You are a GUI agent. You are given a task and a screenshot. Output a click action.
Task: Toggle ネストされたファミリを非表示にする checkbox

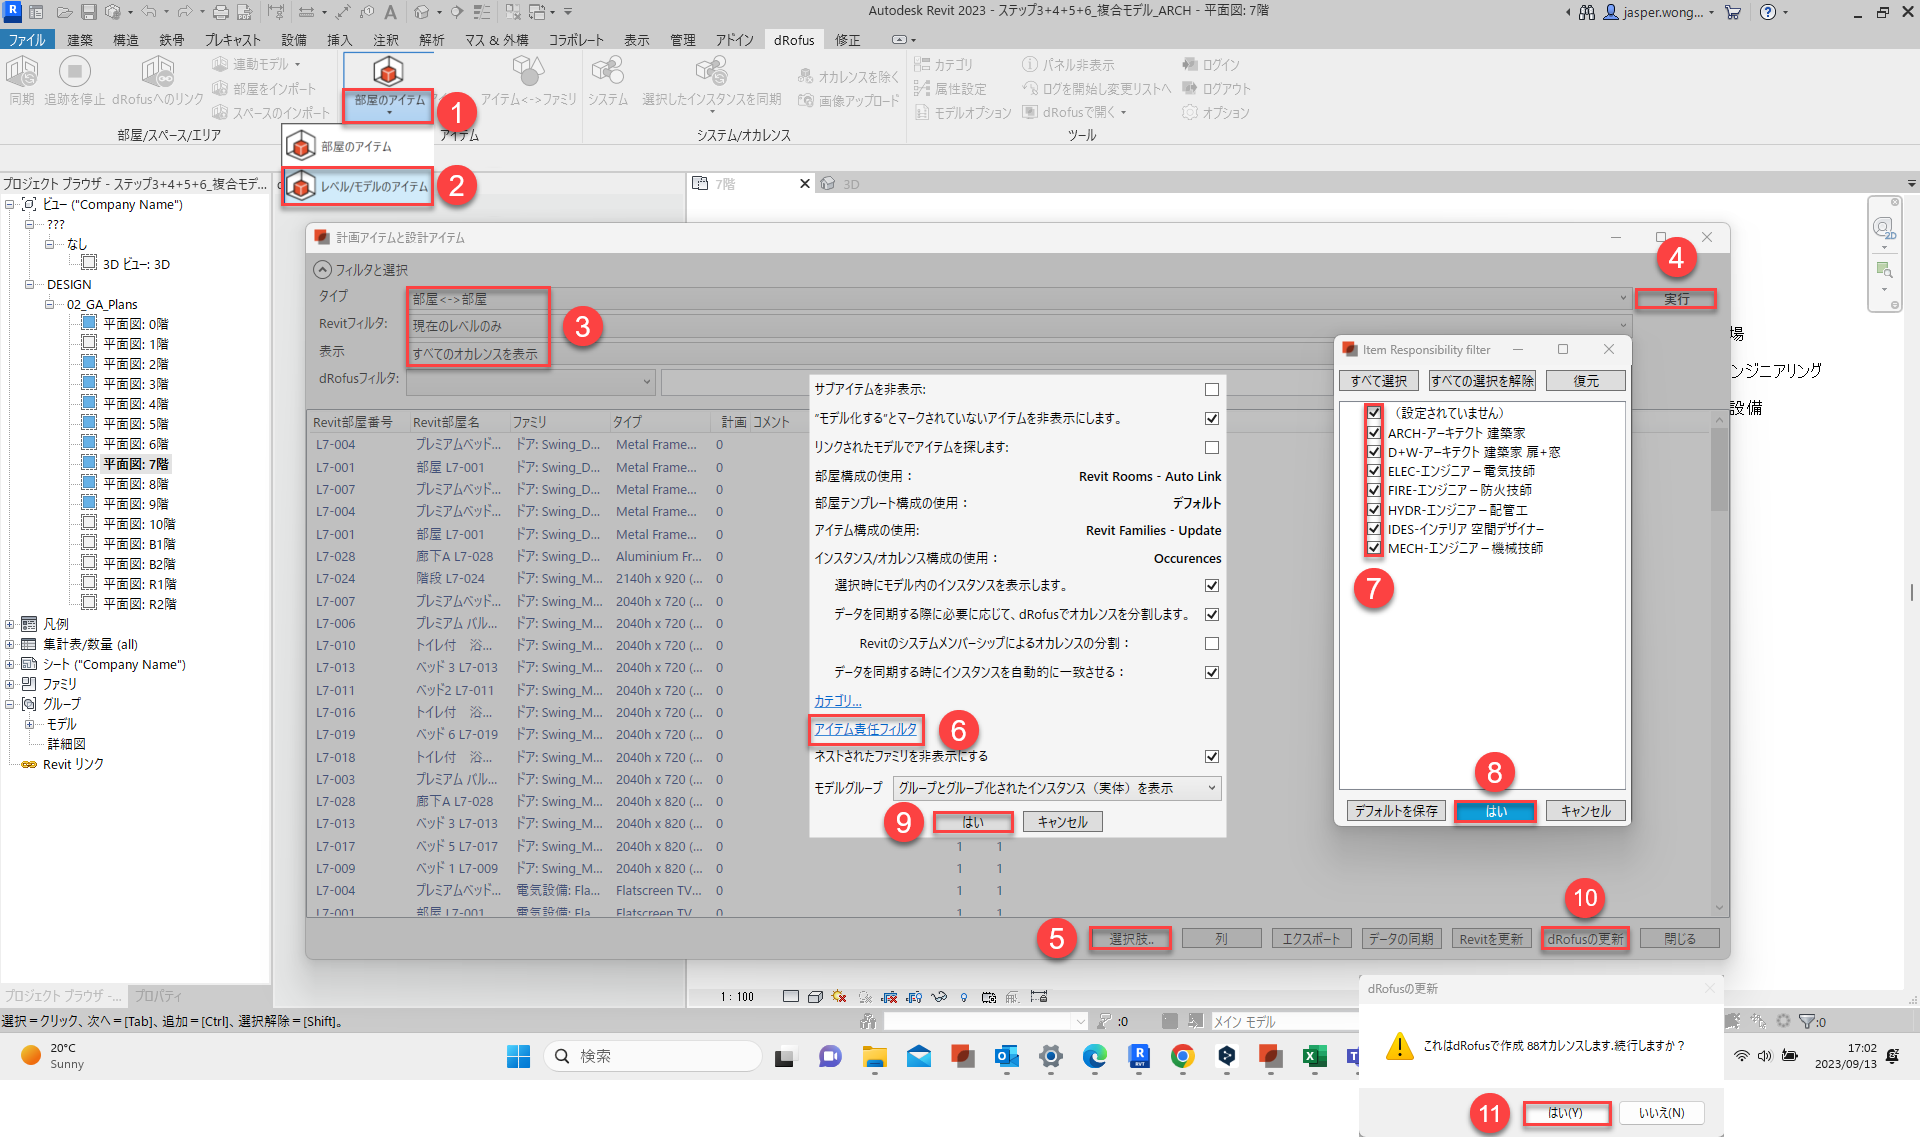[1211, 756]
